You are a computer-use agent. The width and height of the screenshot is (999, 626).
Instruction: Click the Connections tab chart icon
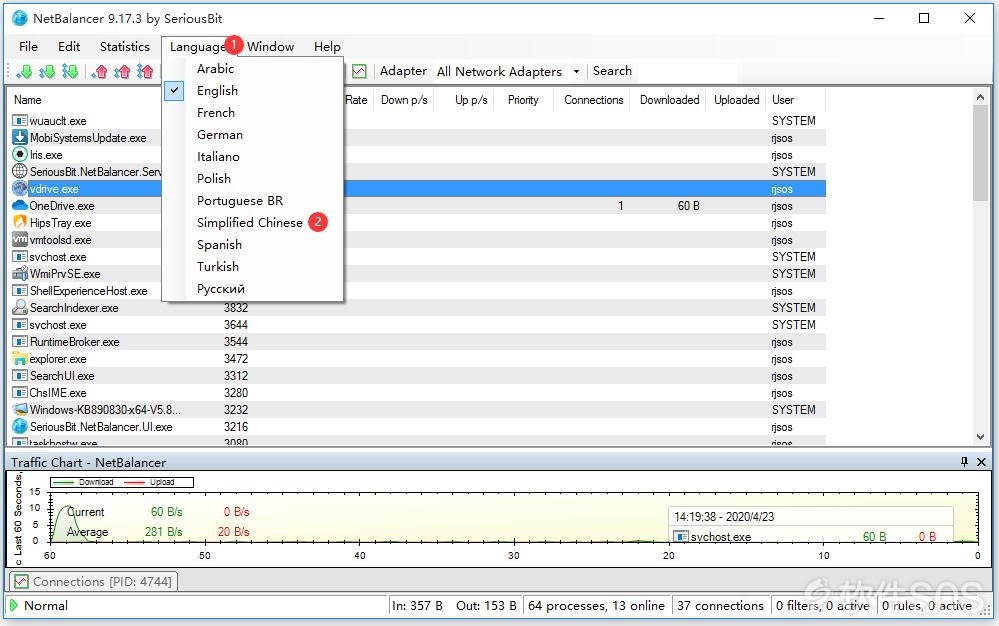(22, 581)
